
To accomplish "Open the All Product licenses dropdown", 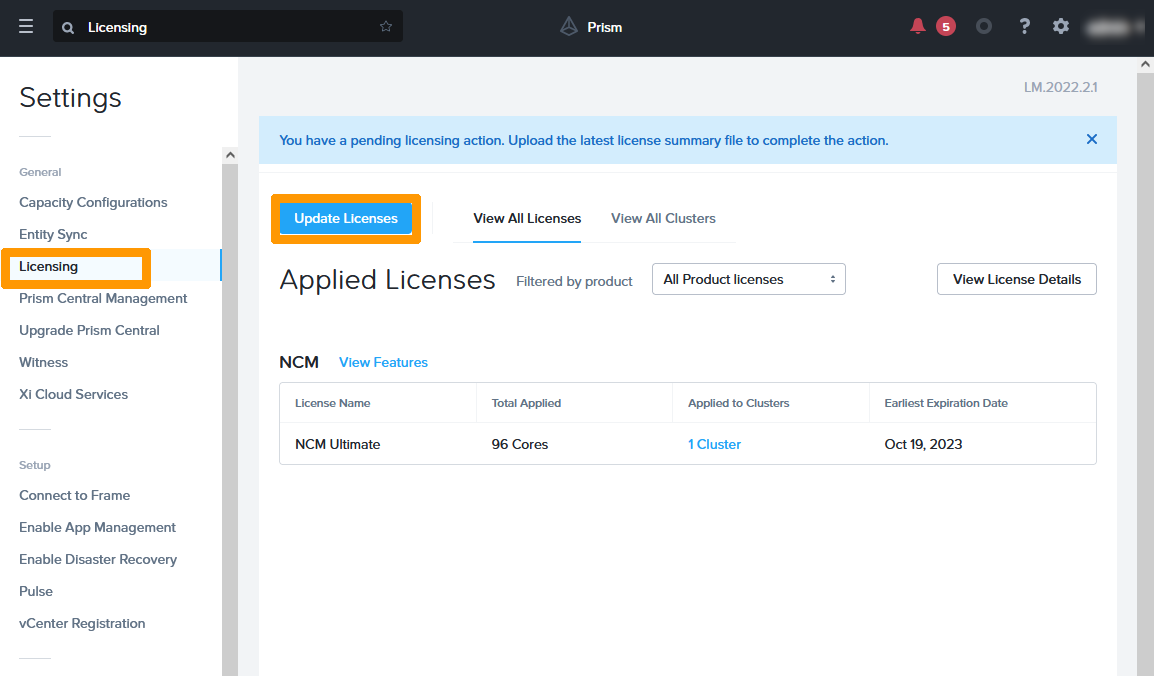I will [x=748, y=279].
